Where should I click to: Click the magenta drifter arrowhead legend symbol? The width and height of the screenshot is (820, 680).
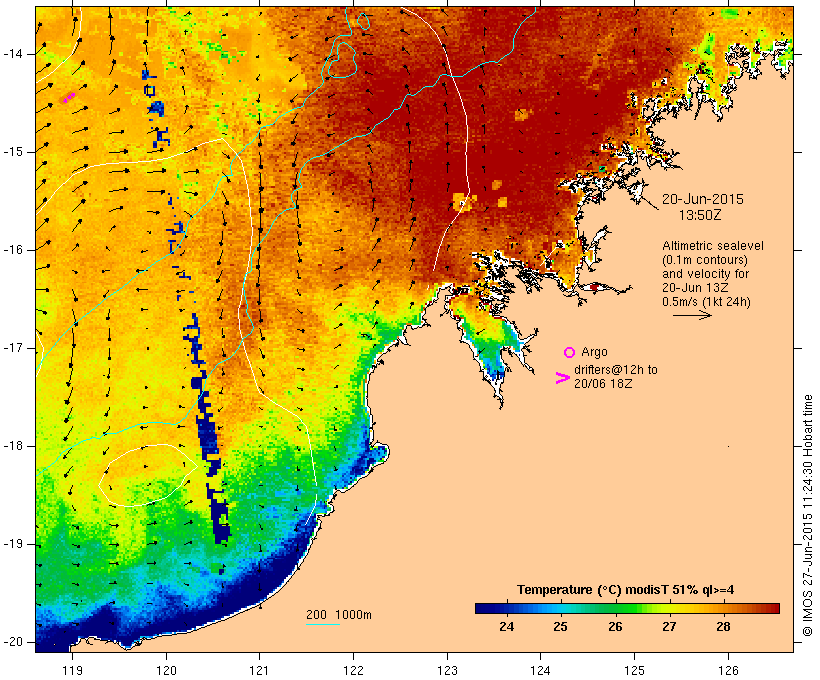562,378
